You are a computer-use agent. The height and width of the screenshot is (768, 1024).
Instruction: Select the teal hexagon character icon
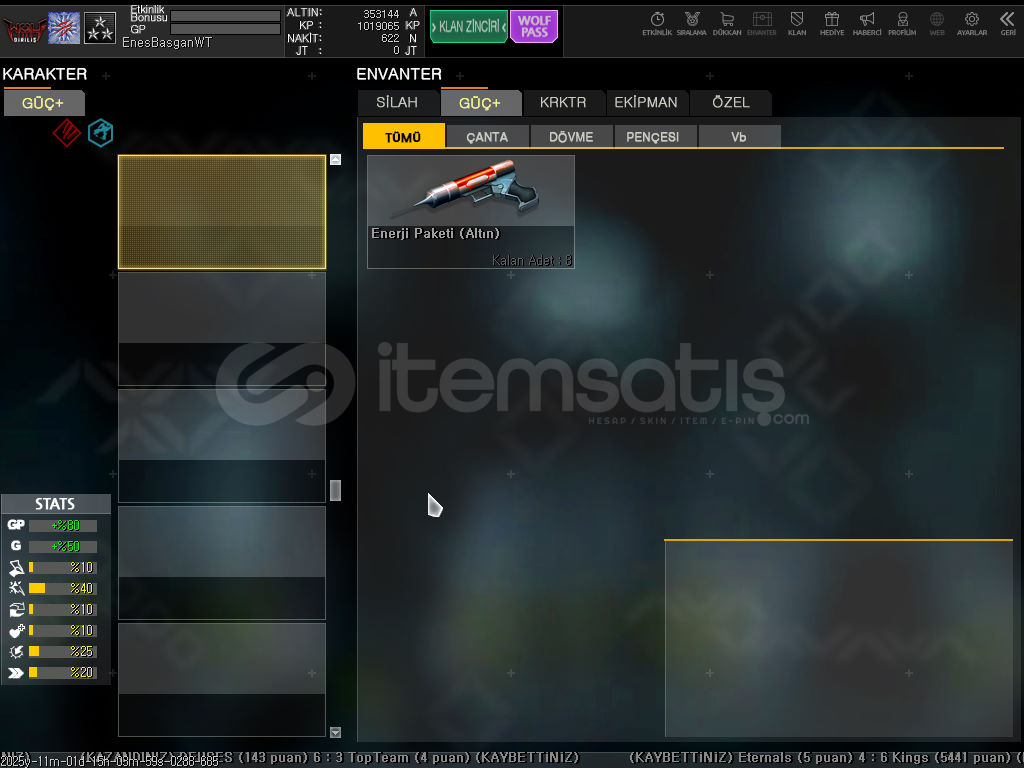(101, 133)
